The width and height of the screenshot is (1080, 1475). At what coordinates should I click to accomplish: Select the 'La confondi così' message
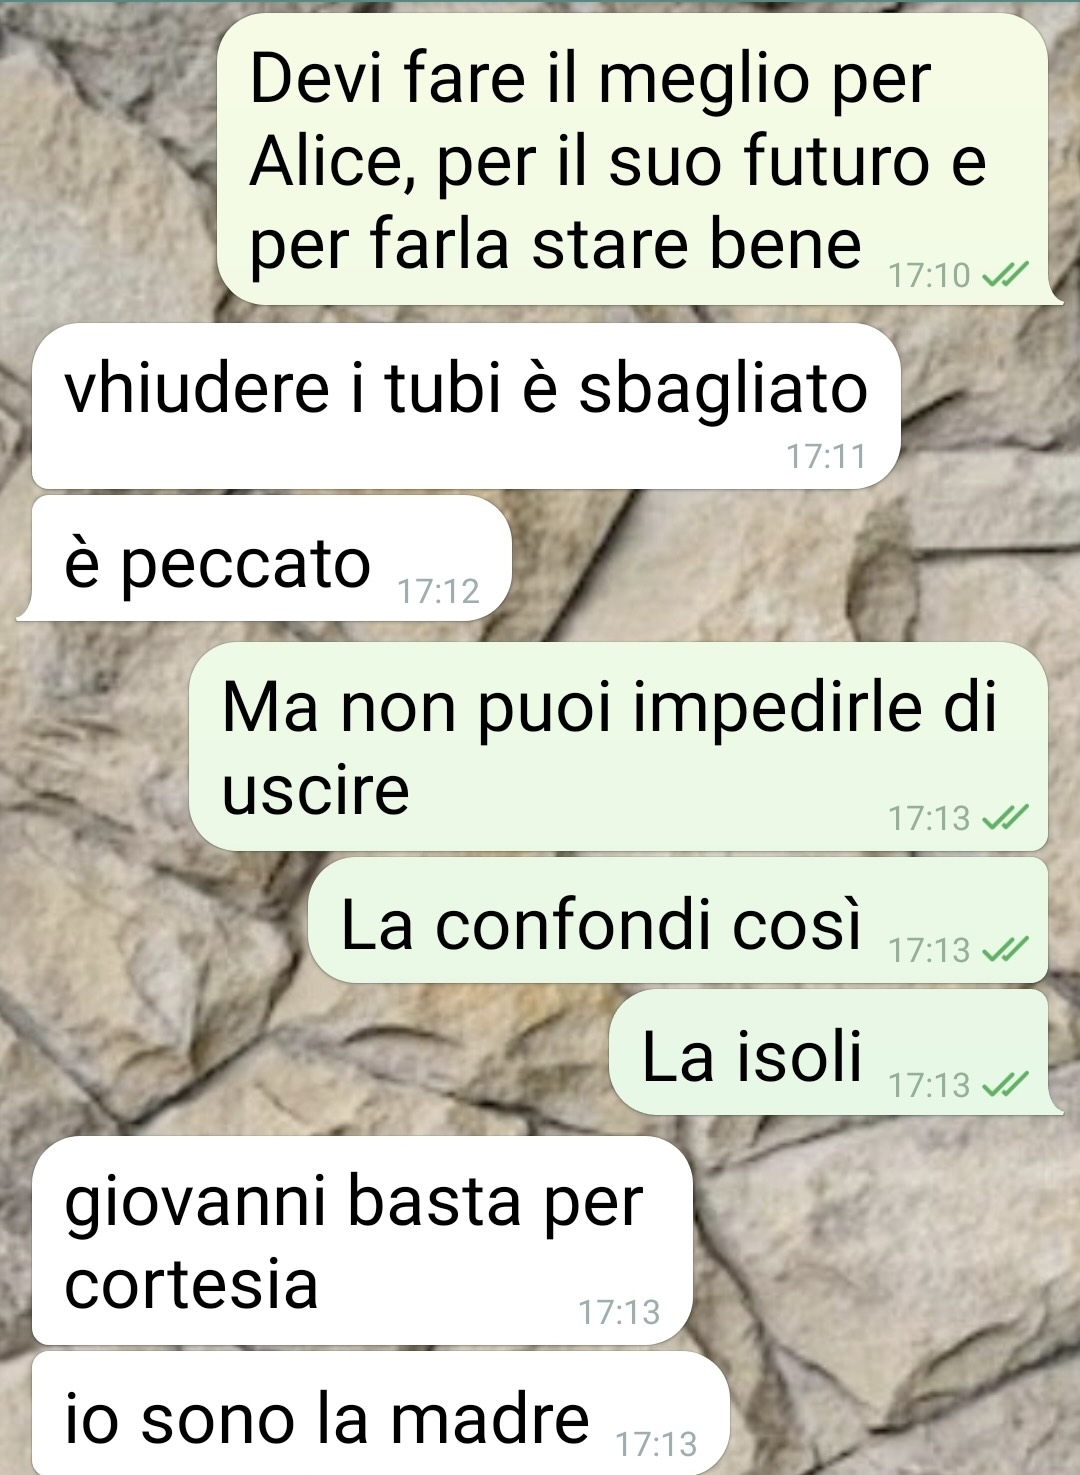(x=678, y=920)
